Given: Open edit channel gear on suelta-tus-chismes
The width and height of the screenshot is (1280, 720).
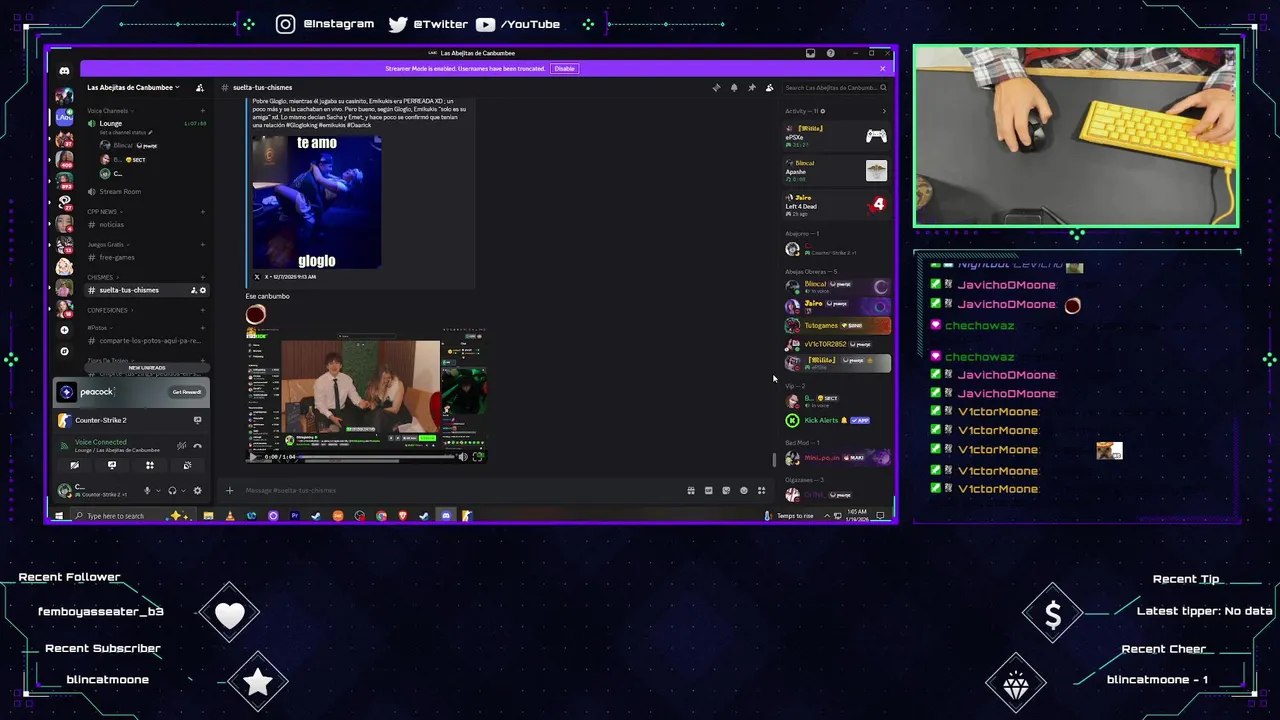Looking at the screenshot, I should (203, 290).
